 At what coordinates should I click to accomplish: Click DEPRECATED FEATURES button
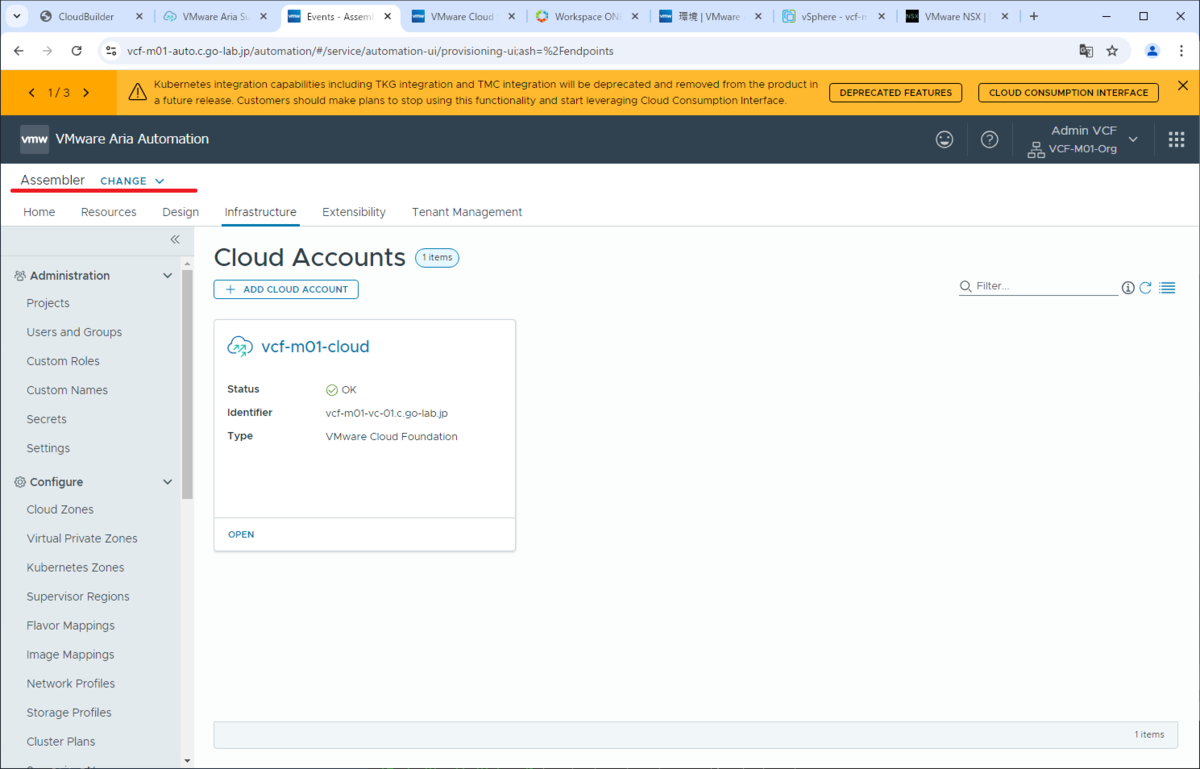click(x=895, y=92)
